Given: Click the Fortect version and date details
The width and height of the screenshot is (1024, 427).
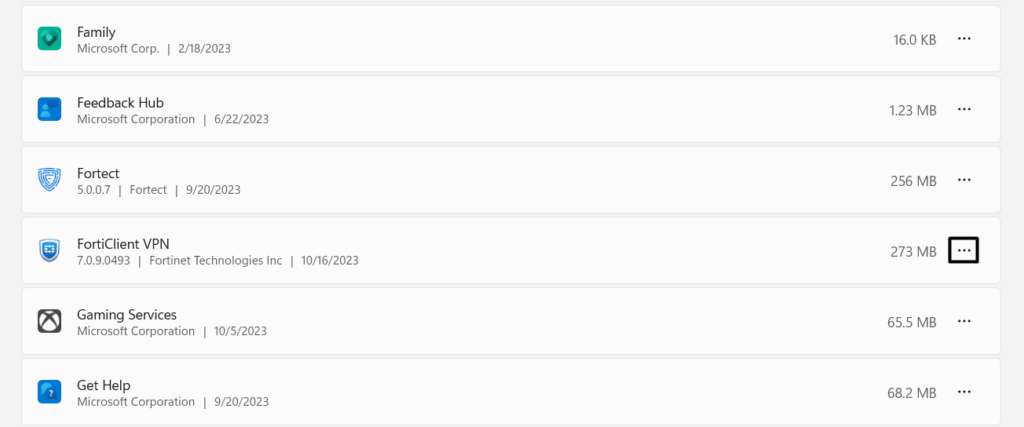Looking at the screenshot, I should click(158, 190).
